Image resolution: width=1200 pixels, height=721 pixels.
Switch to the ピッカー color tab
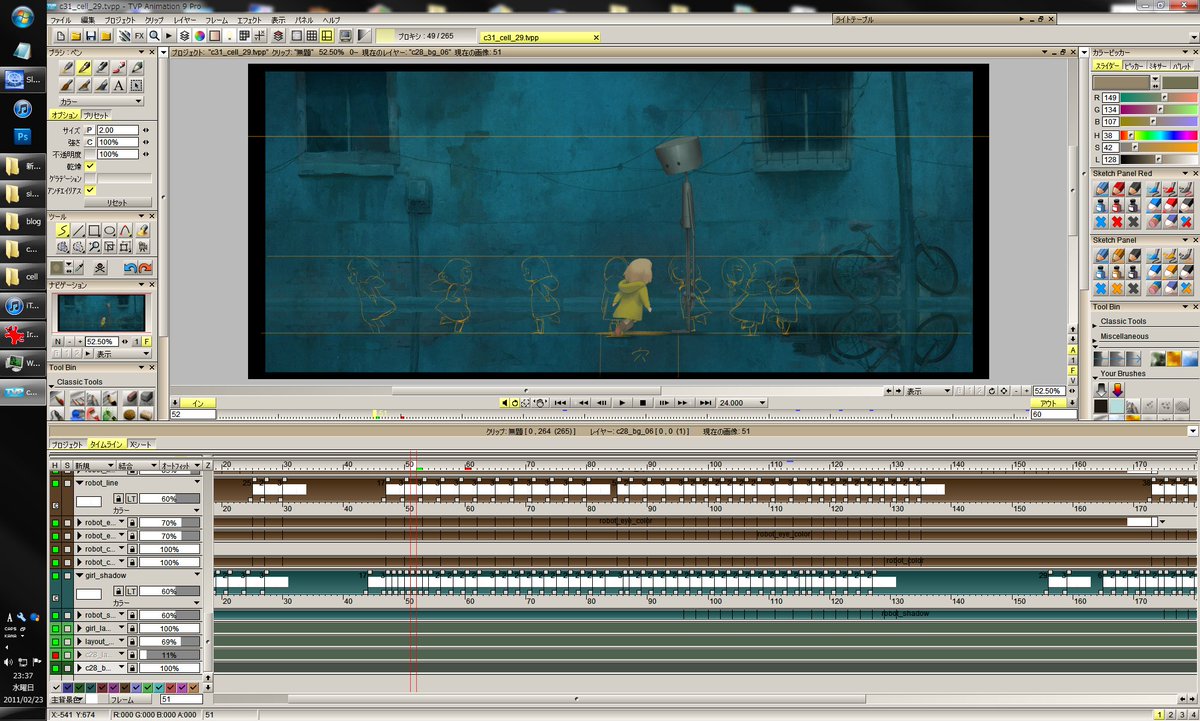[x=1134, y=65]
